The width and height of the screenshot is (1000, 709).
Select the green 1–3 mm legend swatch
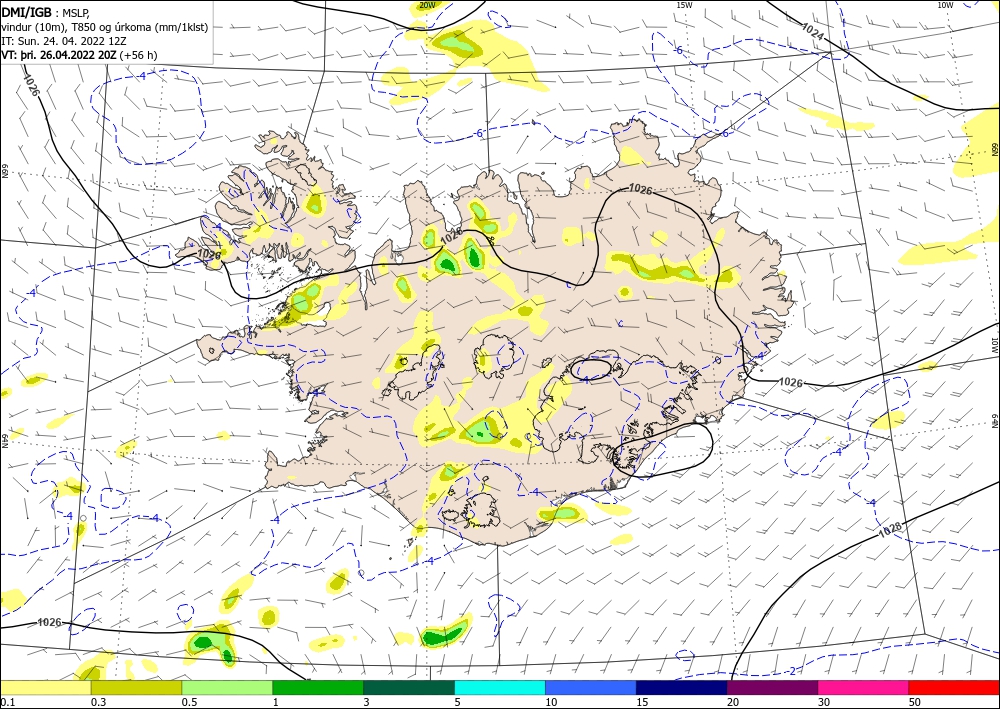(318, 687)
